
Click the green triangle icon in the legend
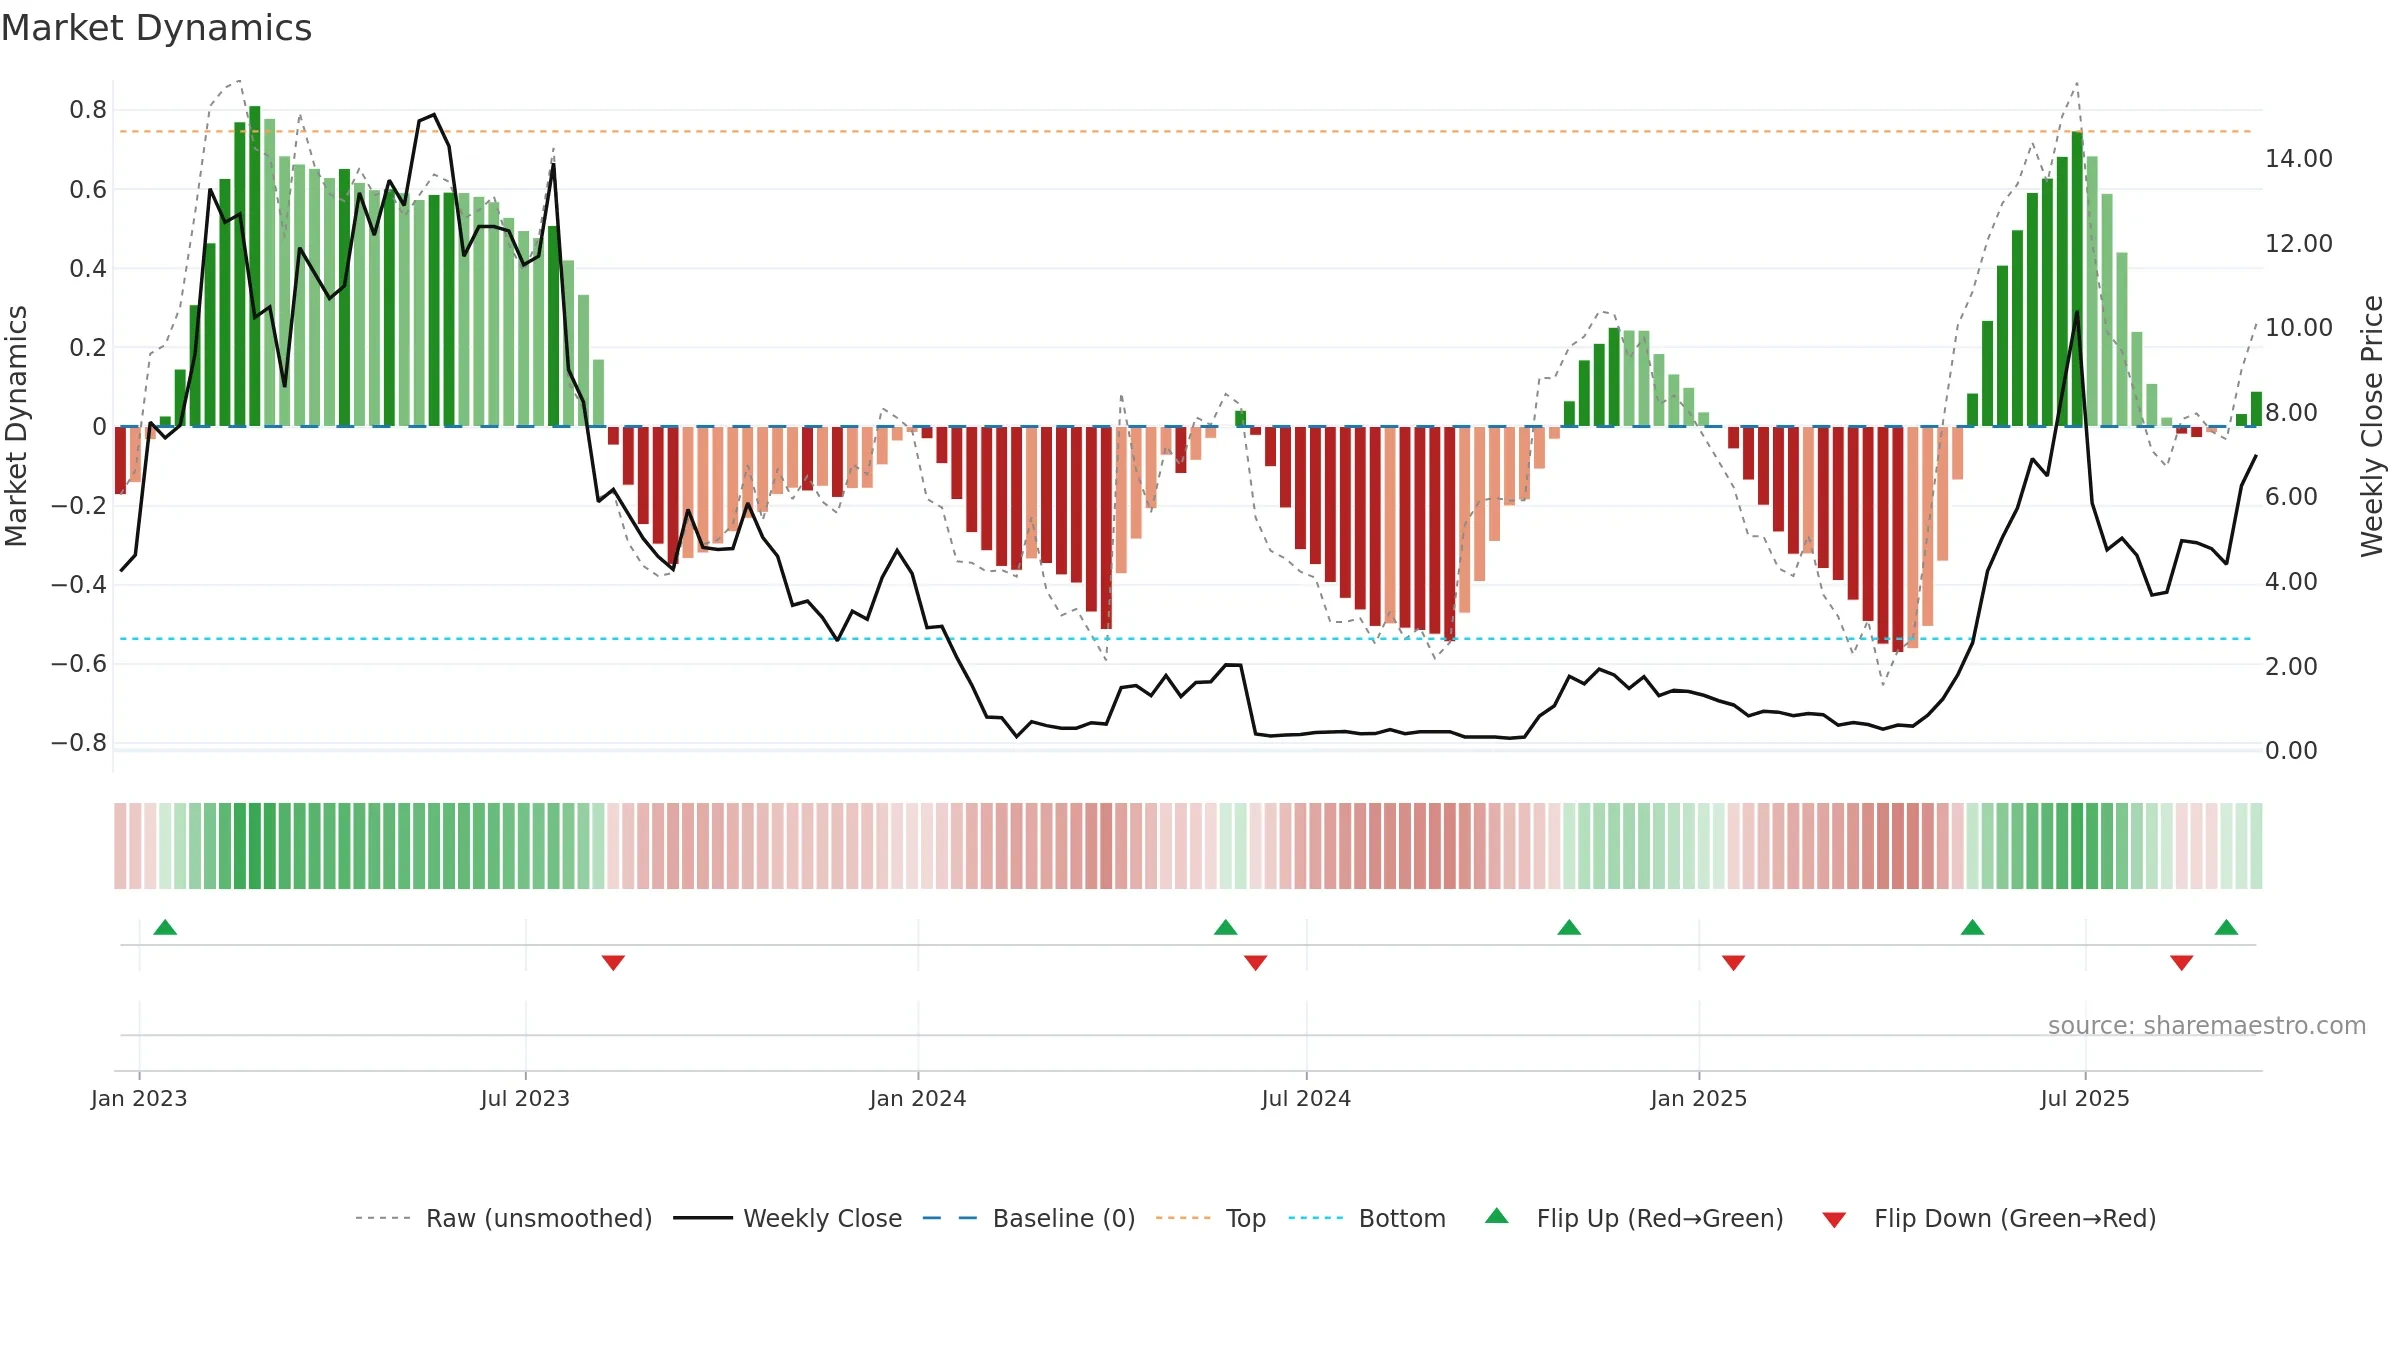[x=1497, y=1216]
